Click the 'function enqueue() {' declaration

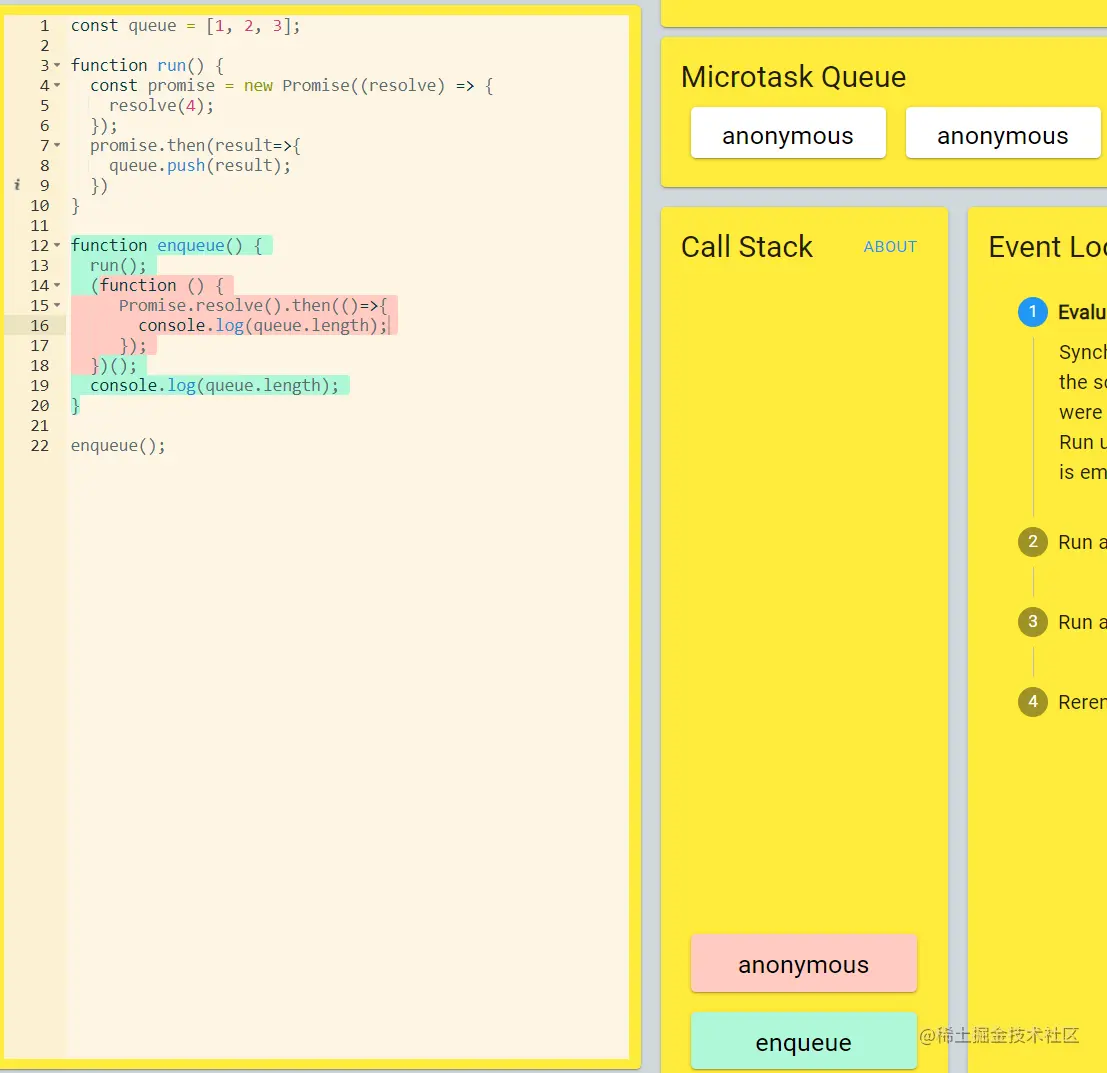[x=167, y=246]
